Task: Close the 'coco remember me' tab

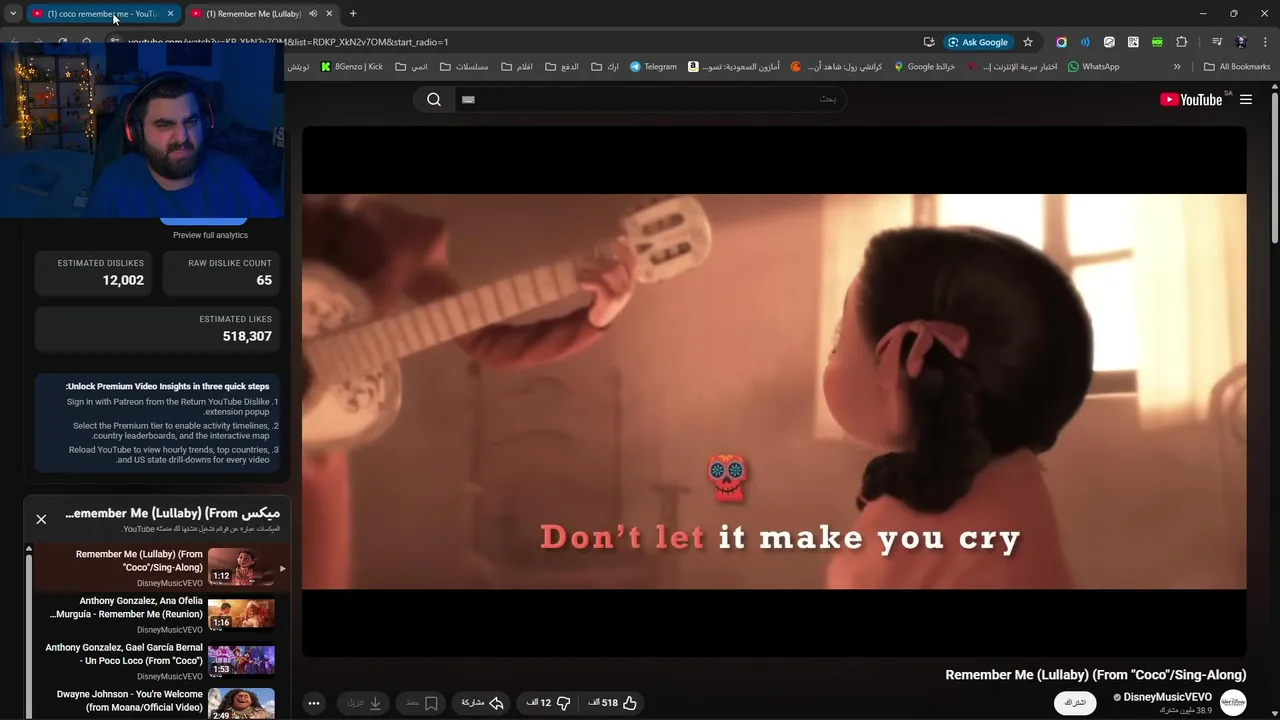Action: pyautogui.click(x=170, y=14)
